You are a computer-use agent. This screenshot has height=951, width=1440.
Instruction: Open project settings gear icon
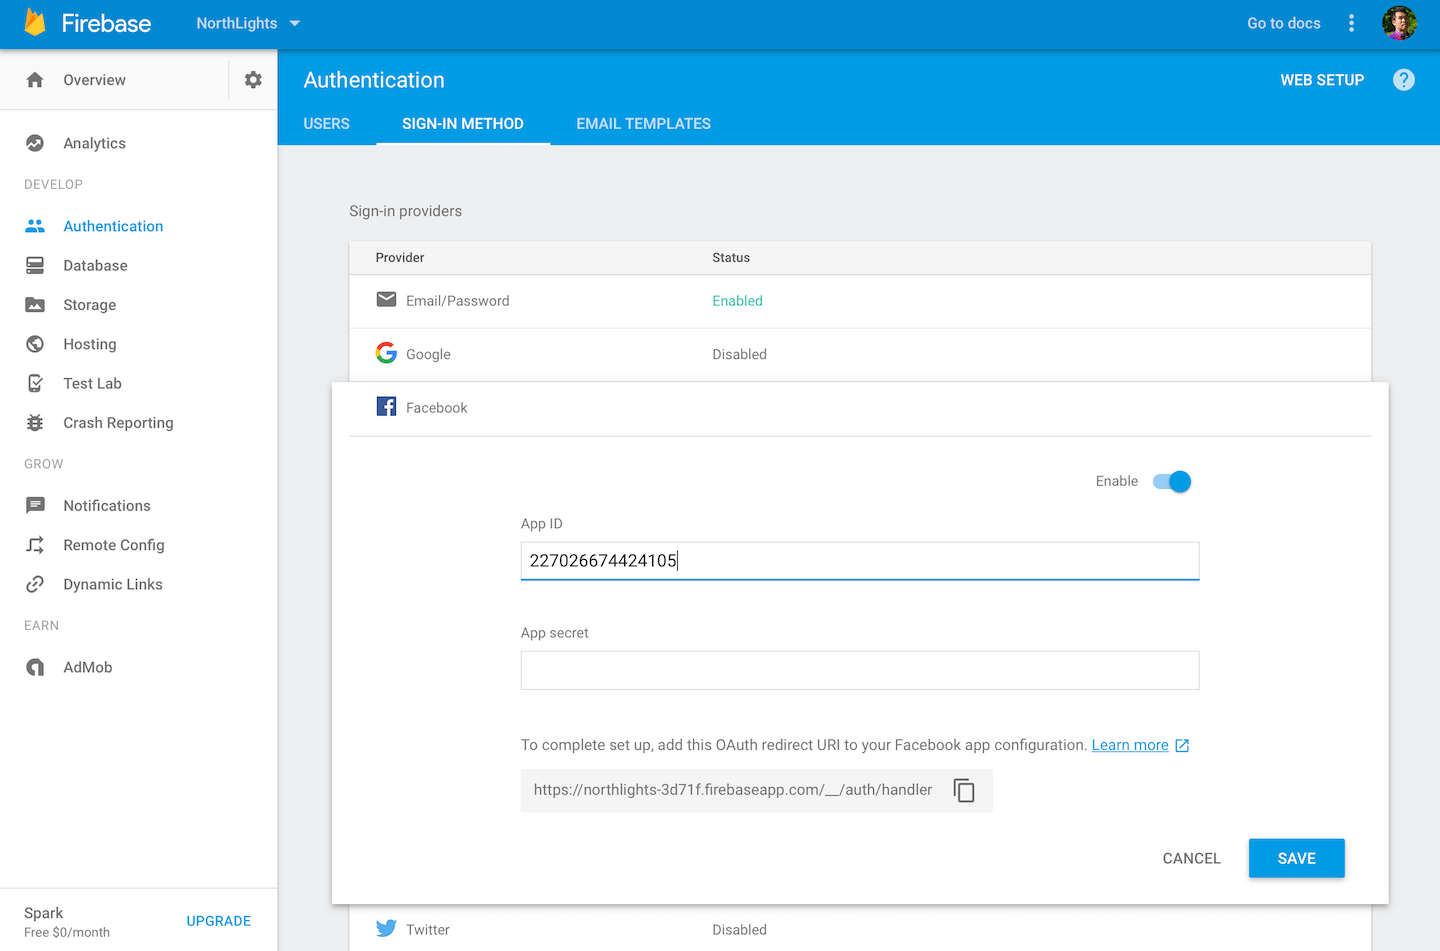coord(253,80)
